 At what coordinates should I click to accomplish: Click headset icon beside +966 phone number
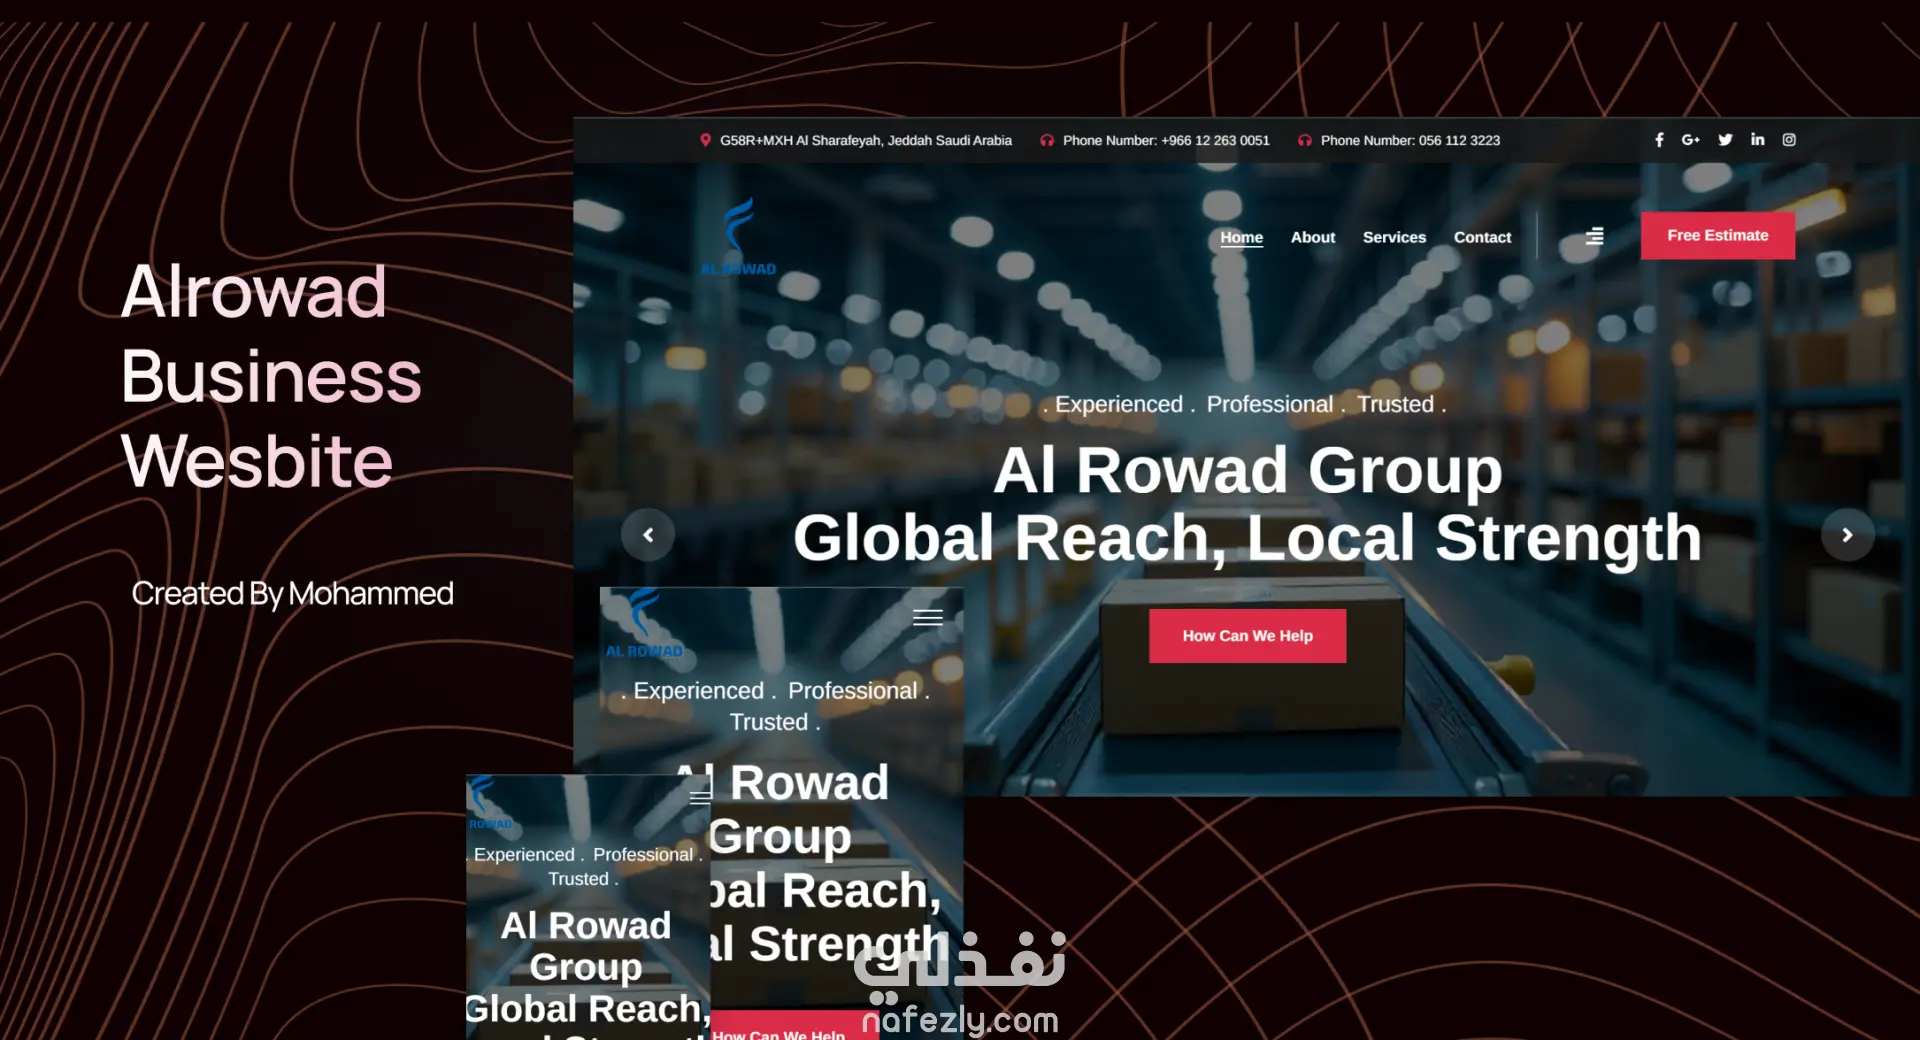1047,141
